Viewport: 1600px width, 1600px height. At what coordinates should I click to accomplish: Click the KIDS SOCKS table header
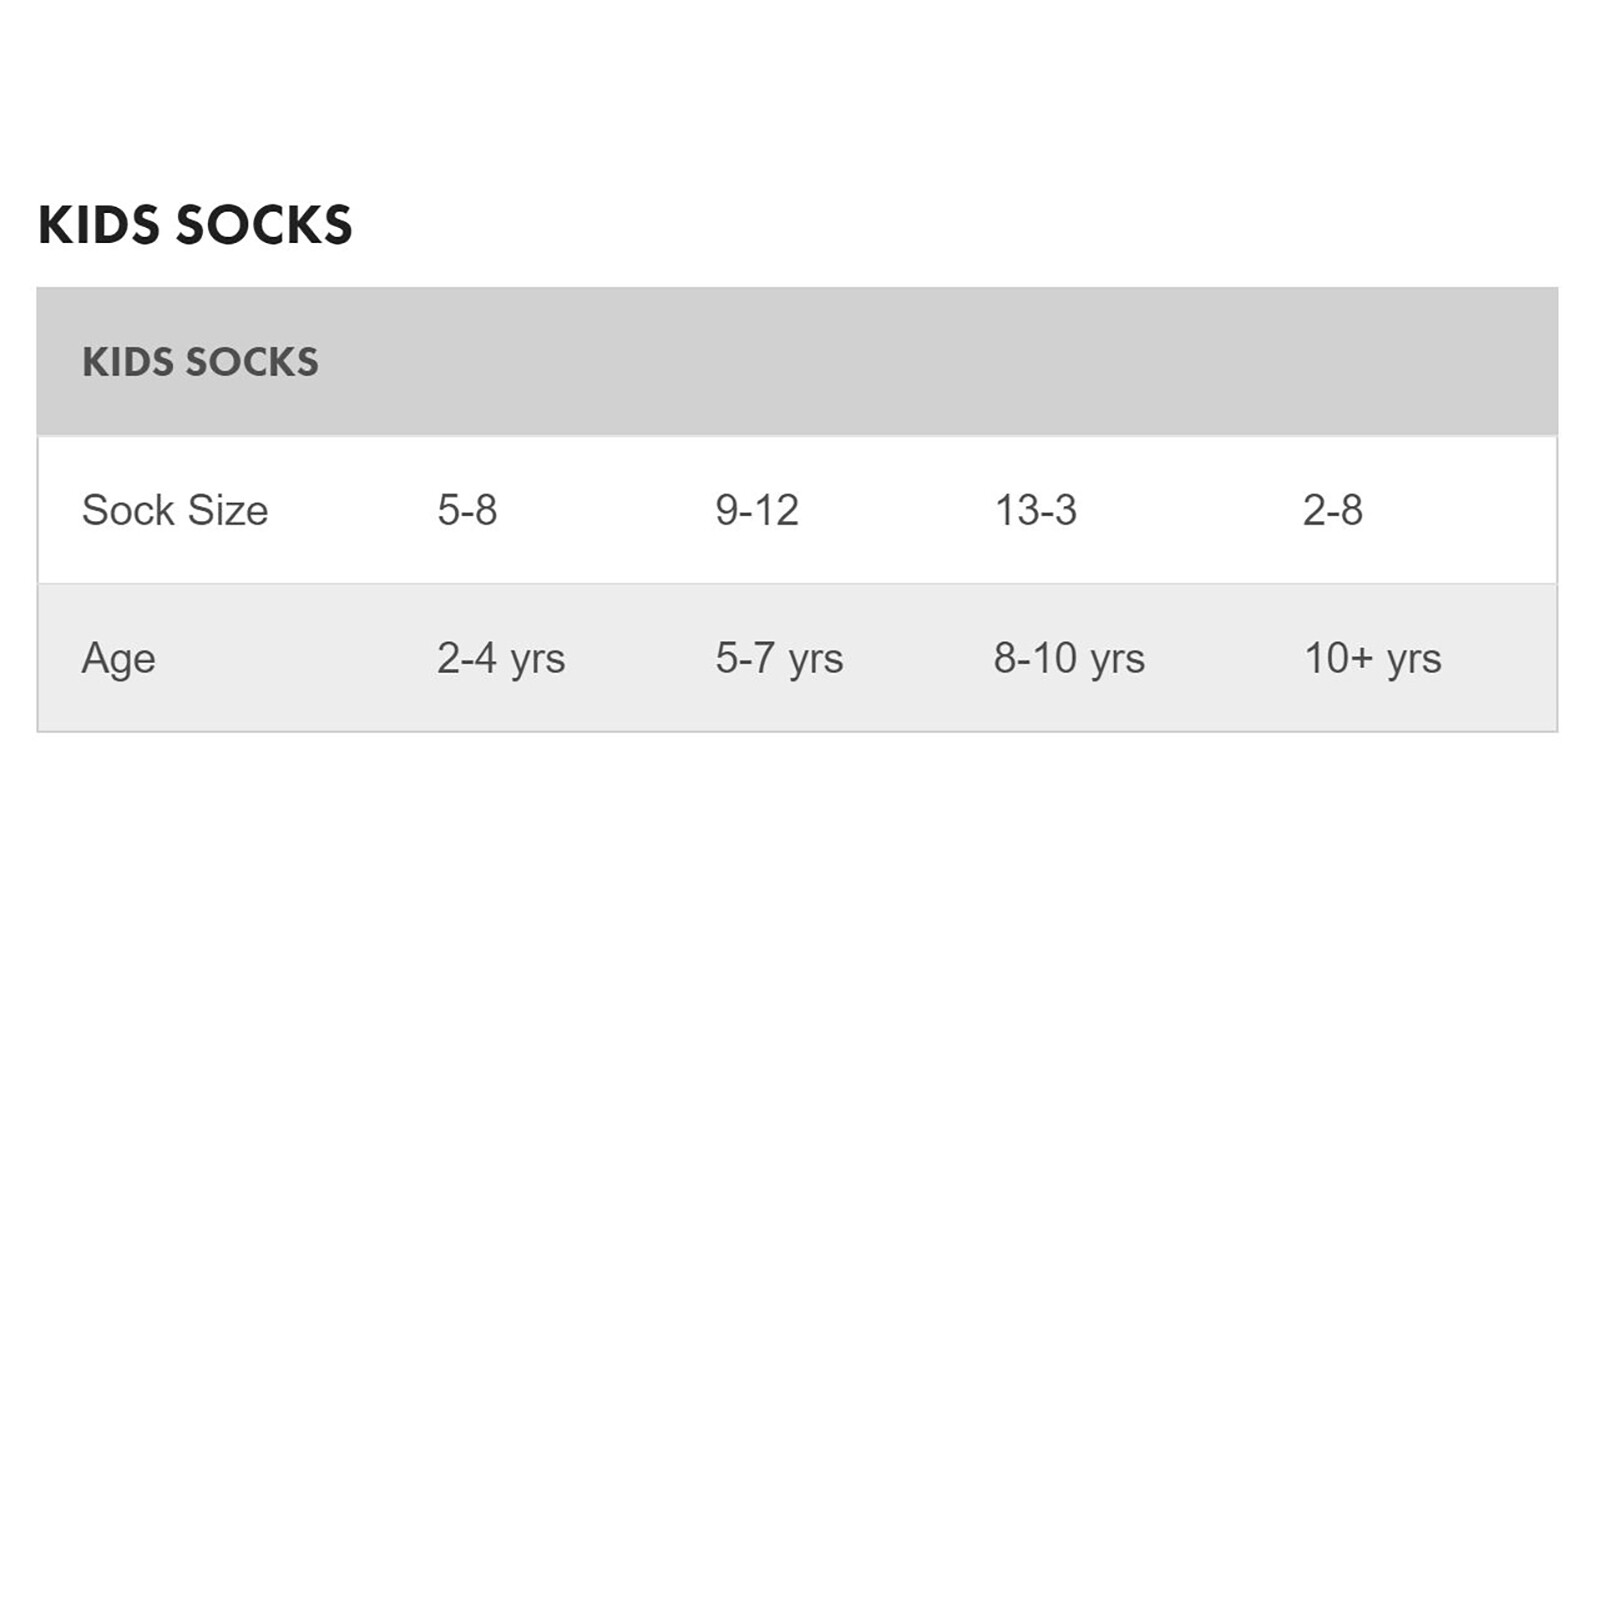tap(200, 362)
